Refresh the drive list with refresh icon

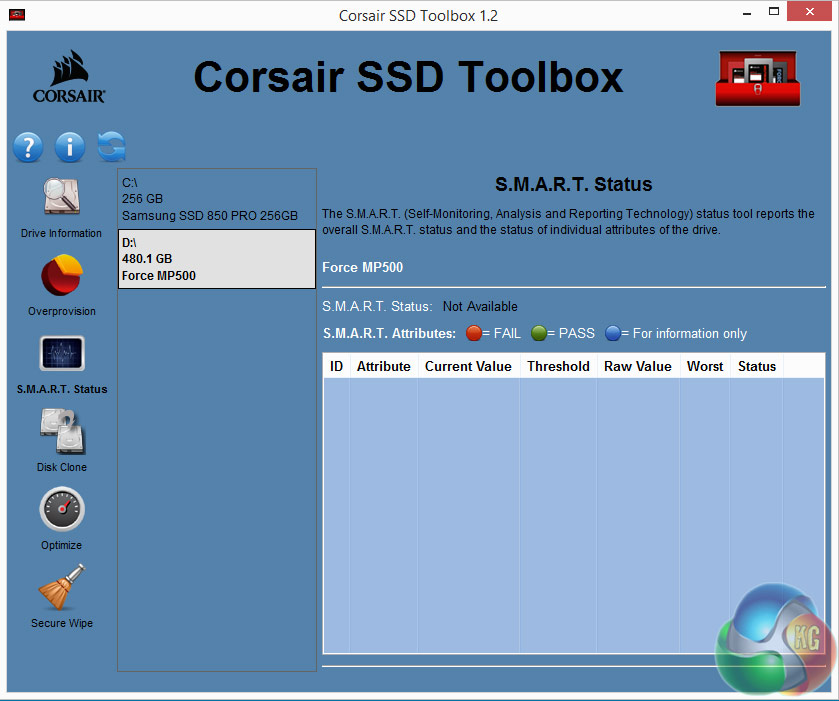click(x=112, y=147)
